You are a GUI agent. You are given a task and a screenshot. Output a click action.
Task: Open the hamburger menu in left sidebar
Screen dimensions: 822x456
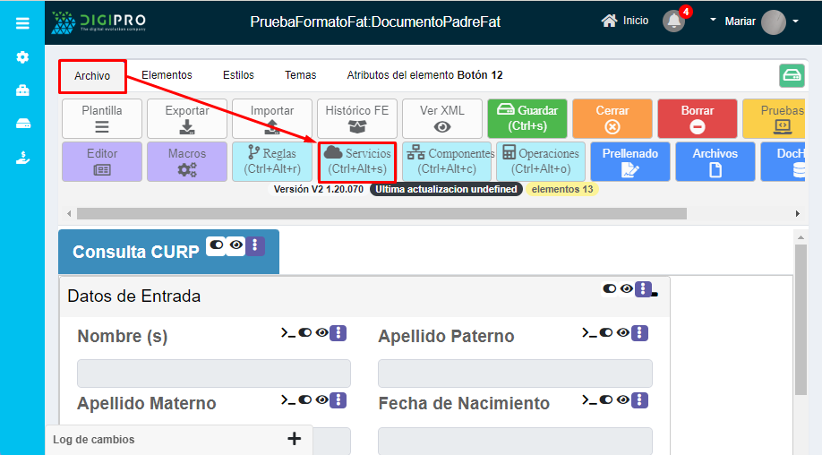click(x=22, y=23)
